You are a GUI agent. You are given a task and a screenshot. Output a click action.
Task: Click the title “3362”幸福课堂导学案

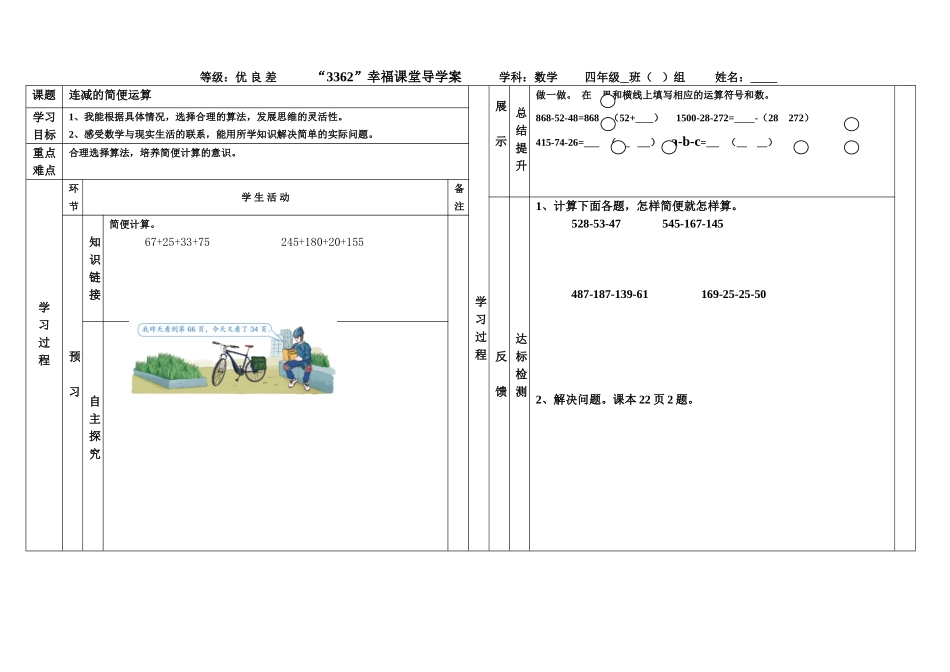[390, 77]
